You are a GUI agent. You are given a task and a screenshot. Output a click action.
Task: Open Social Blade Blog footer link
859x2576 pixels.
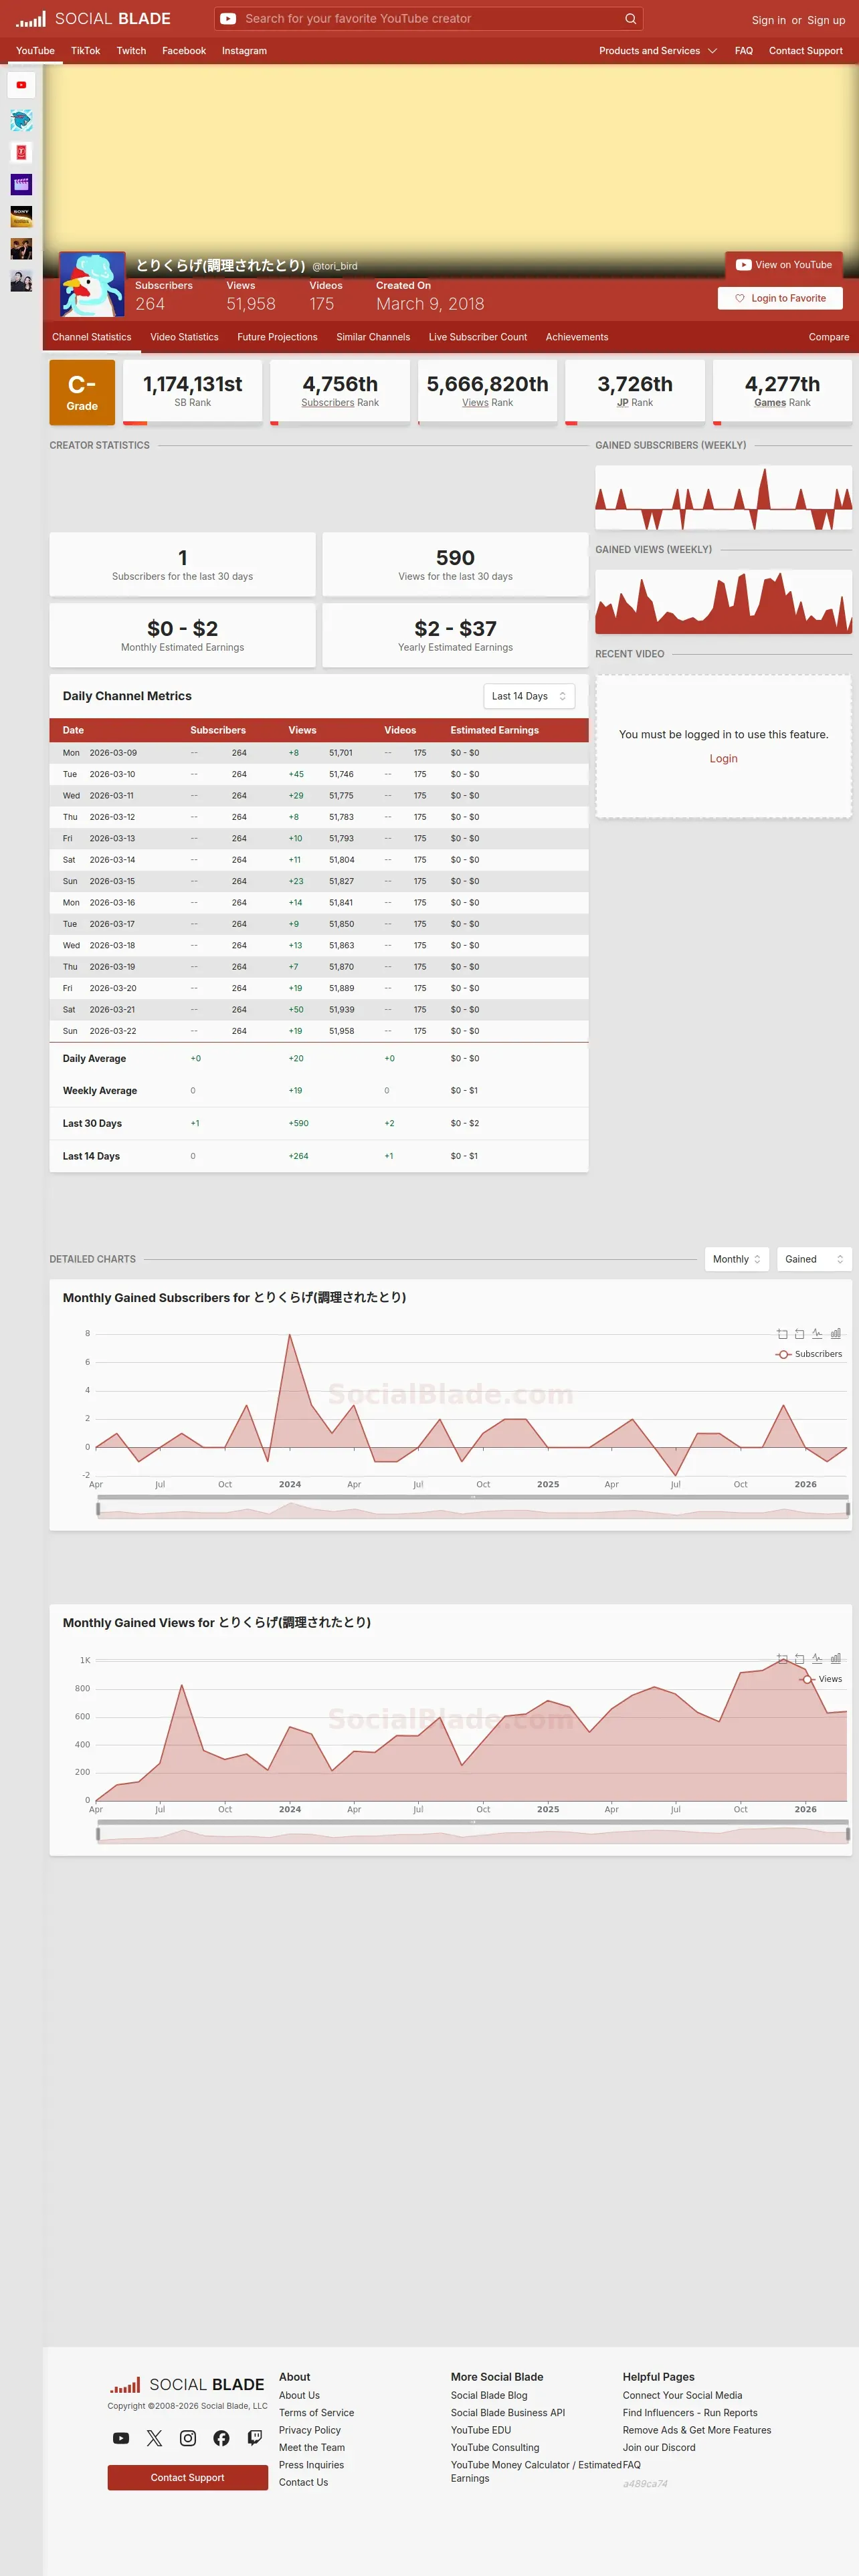(x=489, y=2395)
